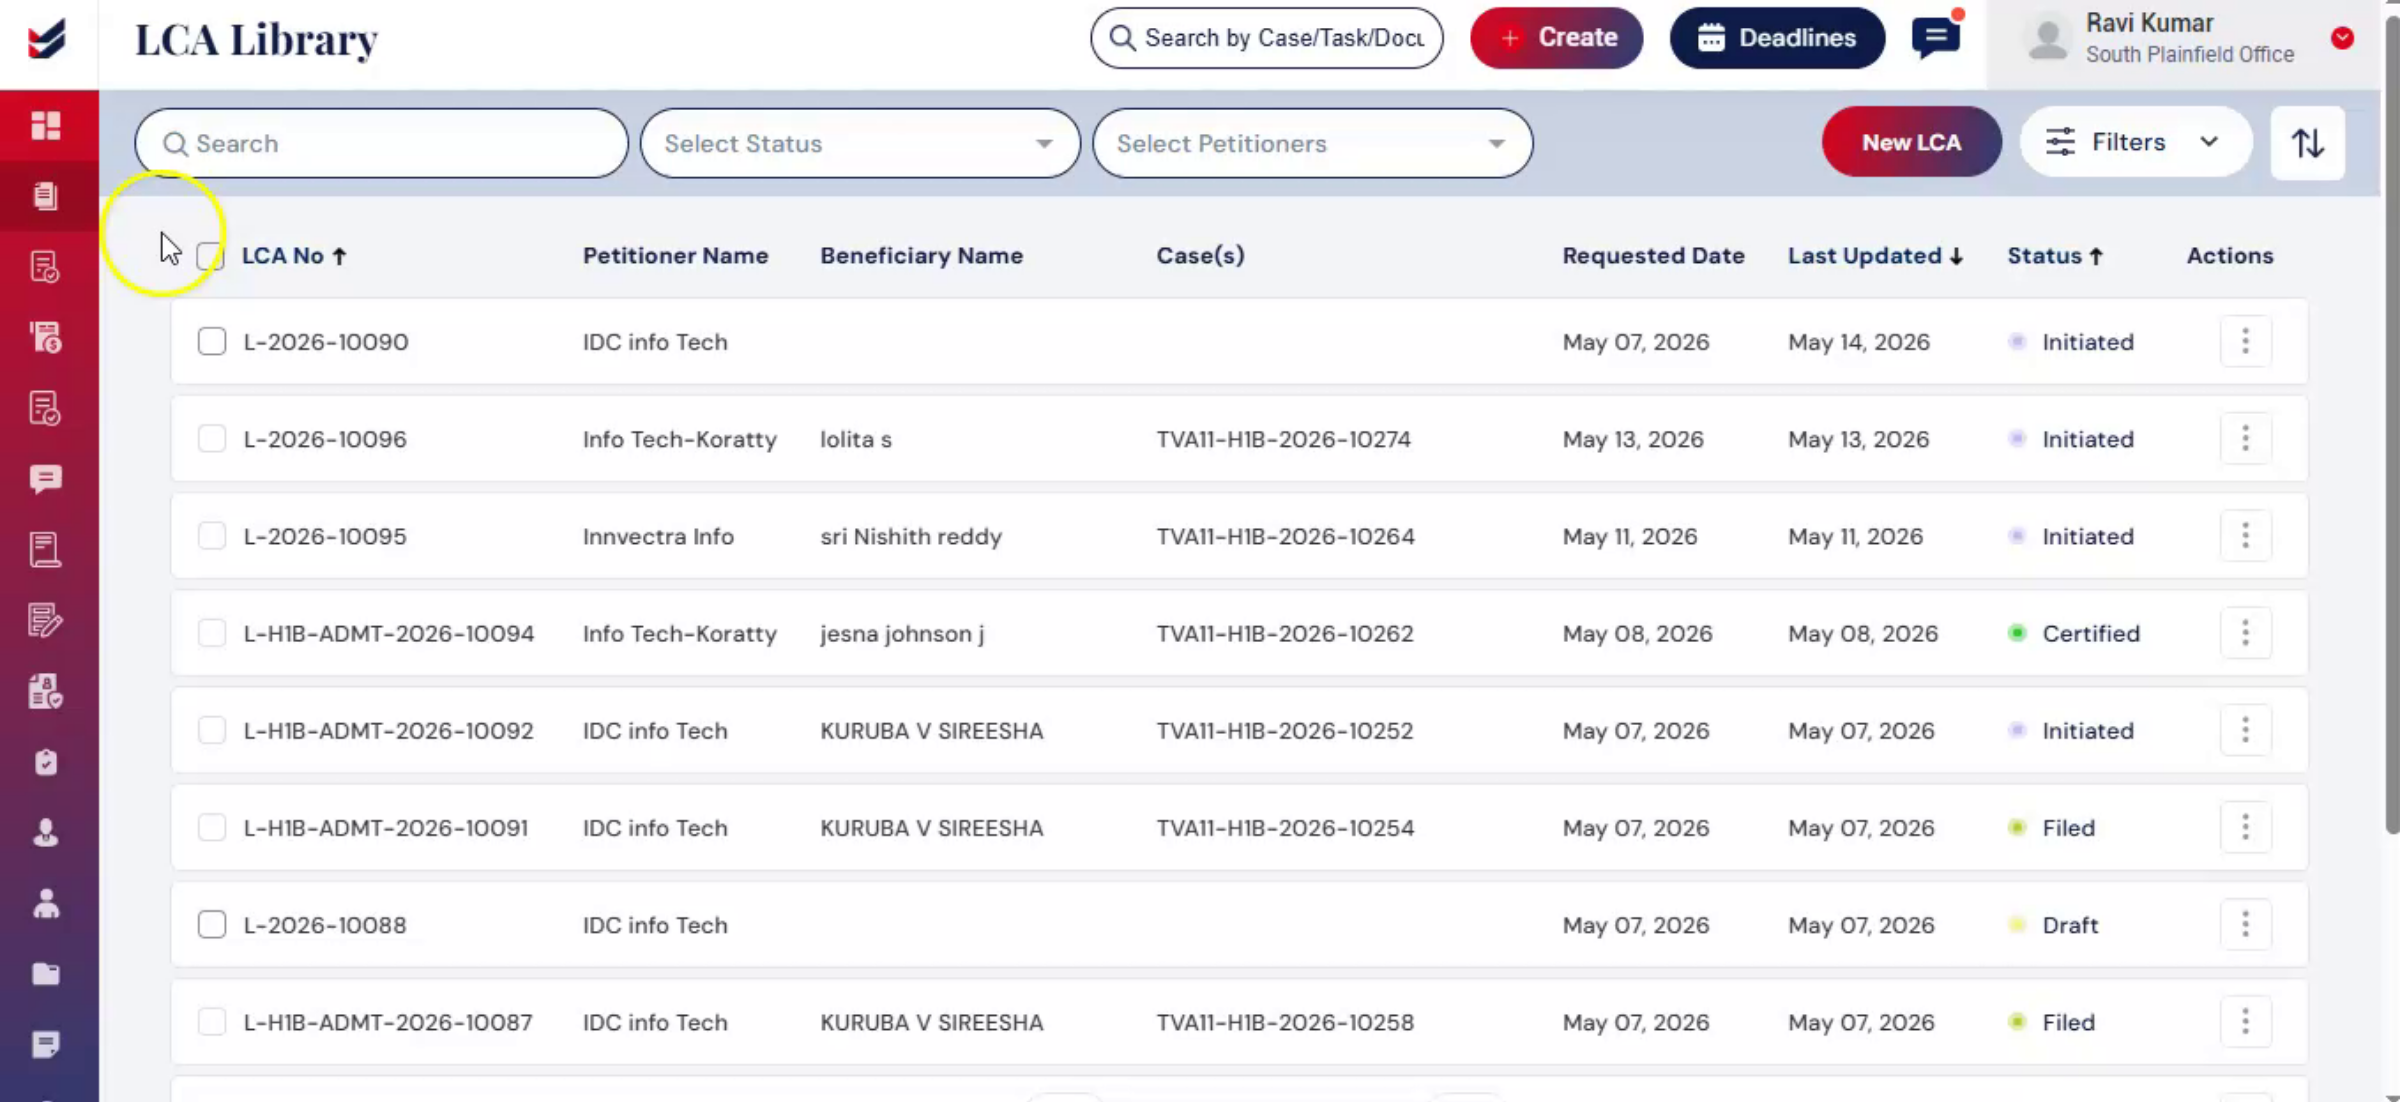Open actions menu for L-2026-10096
2400x1102 pixels.
click(2245, 439)
